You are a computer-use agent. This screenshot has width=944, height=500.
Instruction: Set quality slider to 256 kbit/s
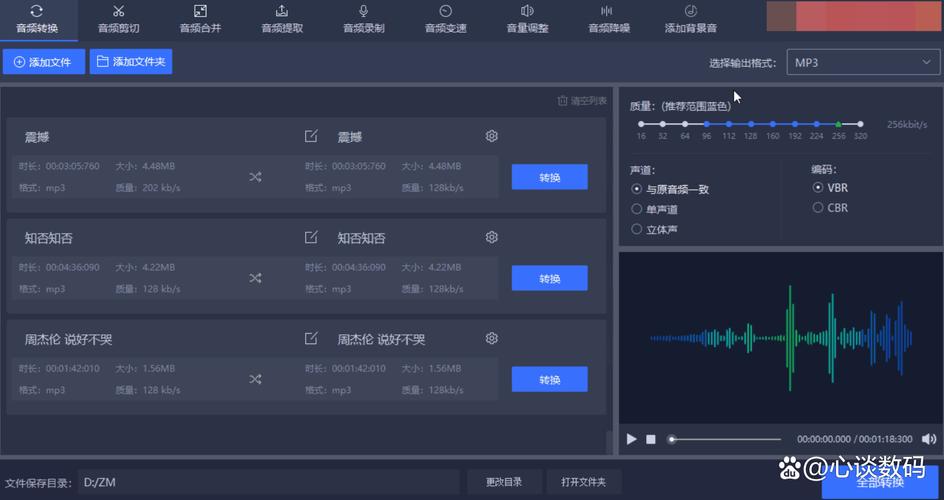[838, 124]
